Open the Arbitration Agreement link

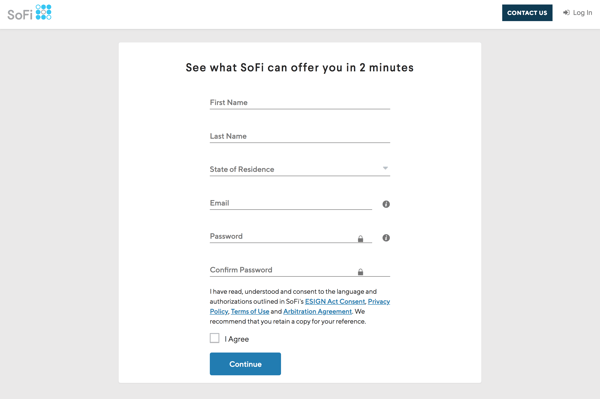pyautogui.click(x=317, y=311)
